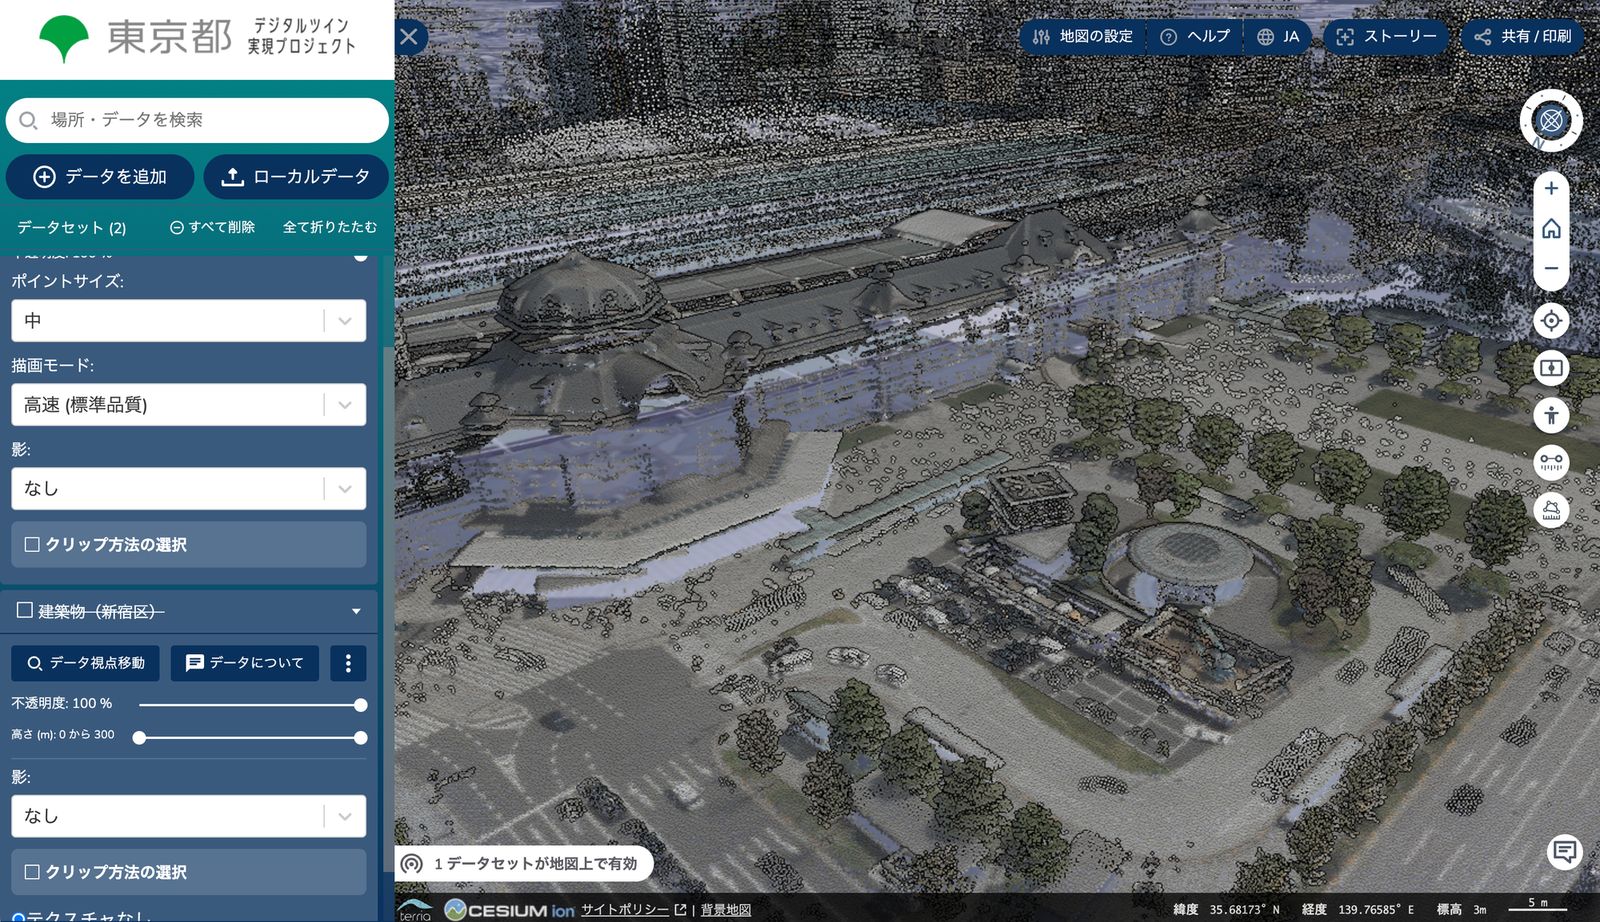Click the ローカルデータ upload button
The image size is (1600, 922).
[296, 177]
